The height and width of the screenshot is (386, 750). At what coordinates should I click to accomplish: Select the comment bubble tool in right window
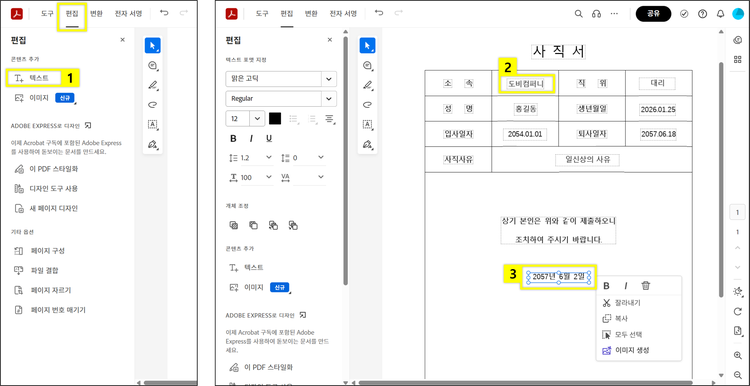coord(367,66)
